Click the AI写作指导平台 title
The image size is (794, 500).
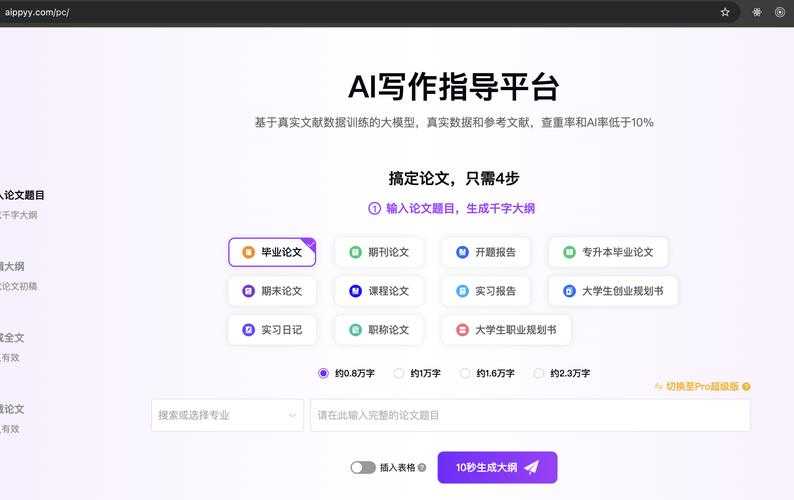454,87
